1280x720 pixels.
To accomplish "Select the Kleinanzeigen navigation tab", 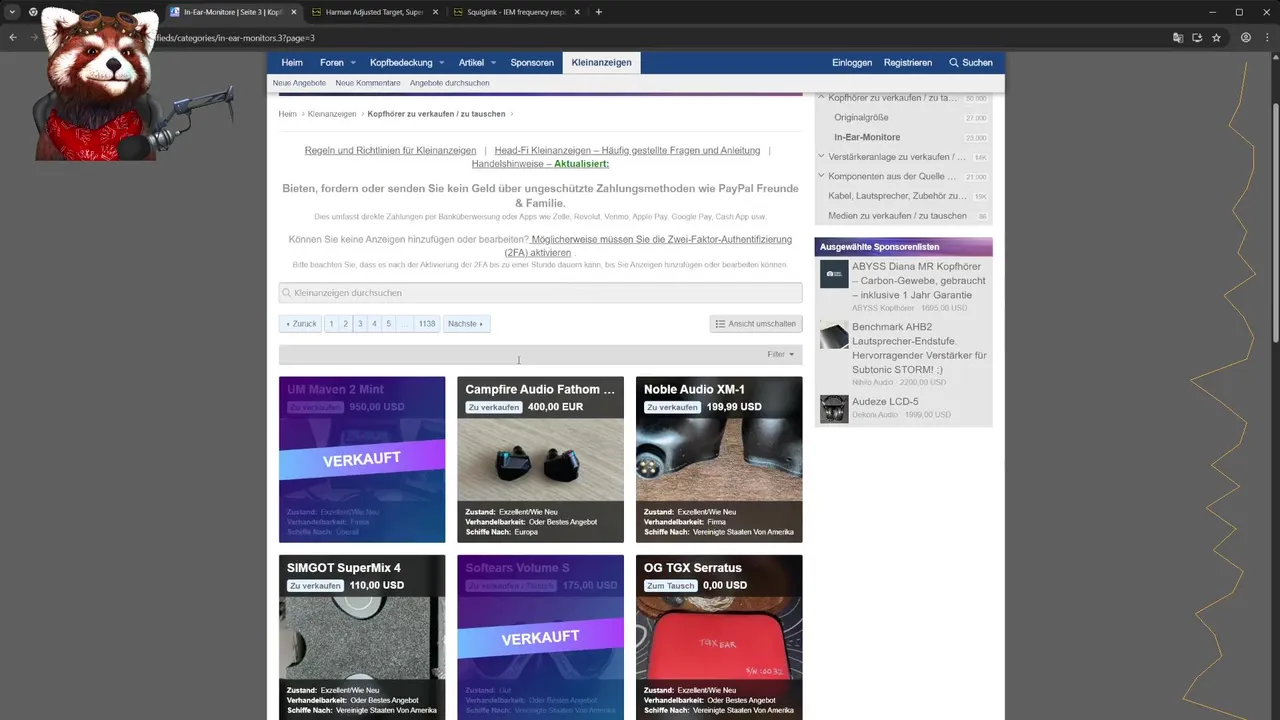I will pyautogui.click(x=601, y=62).
